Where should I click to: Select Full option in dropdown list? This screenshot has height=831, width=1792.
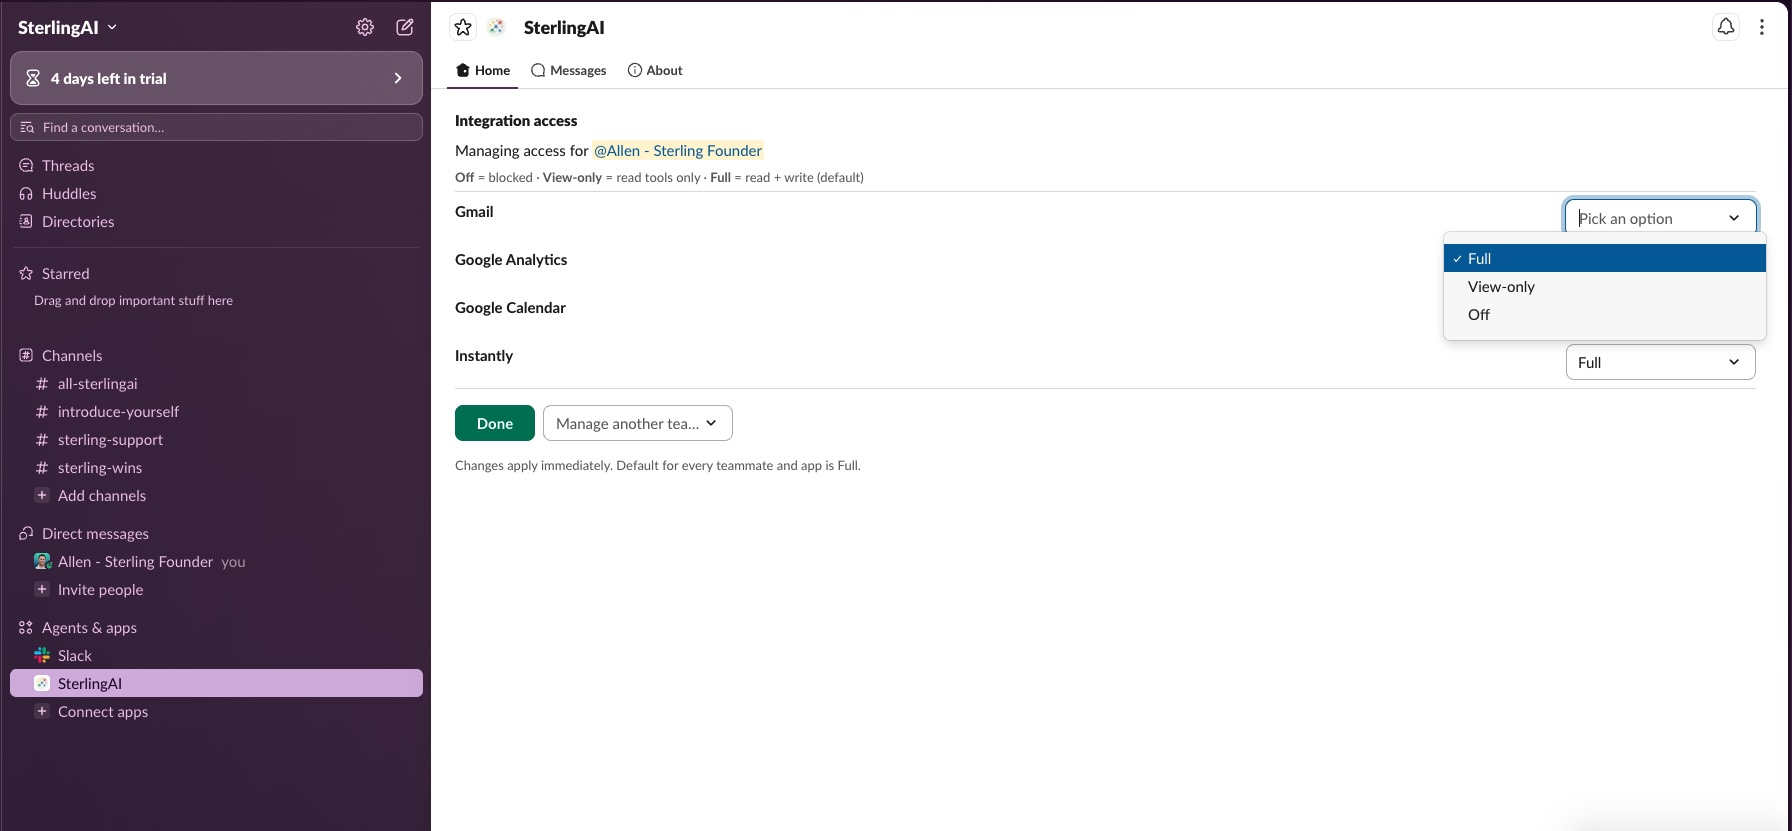click(x=1605, y=258)
